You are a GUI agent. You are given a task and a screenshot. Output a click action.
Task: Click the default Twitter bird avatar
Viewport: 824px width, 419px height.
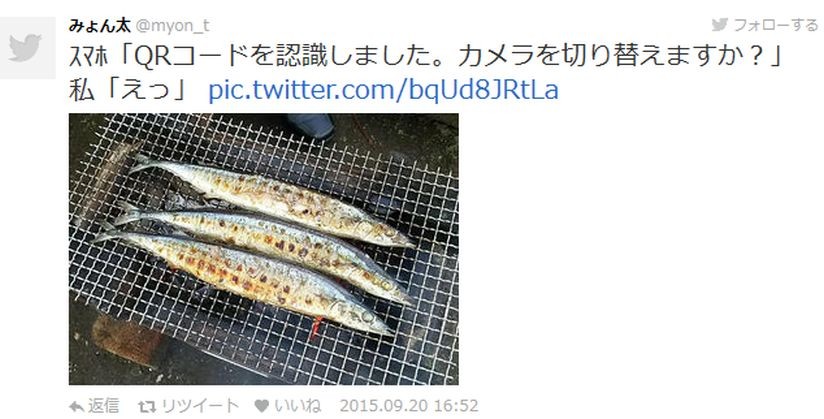tap(27, 48)
